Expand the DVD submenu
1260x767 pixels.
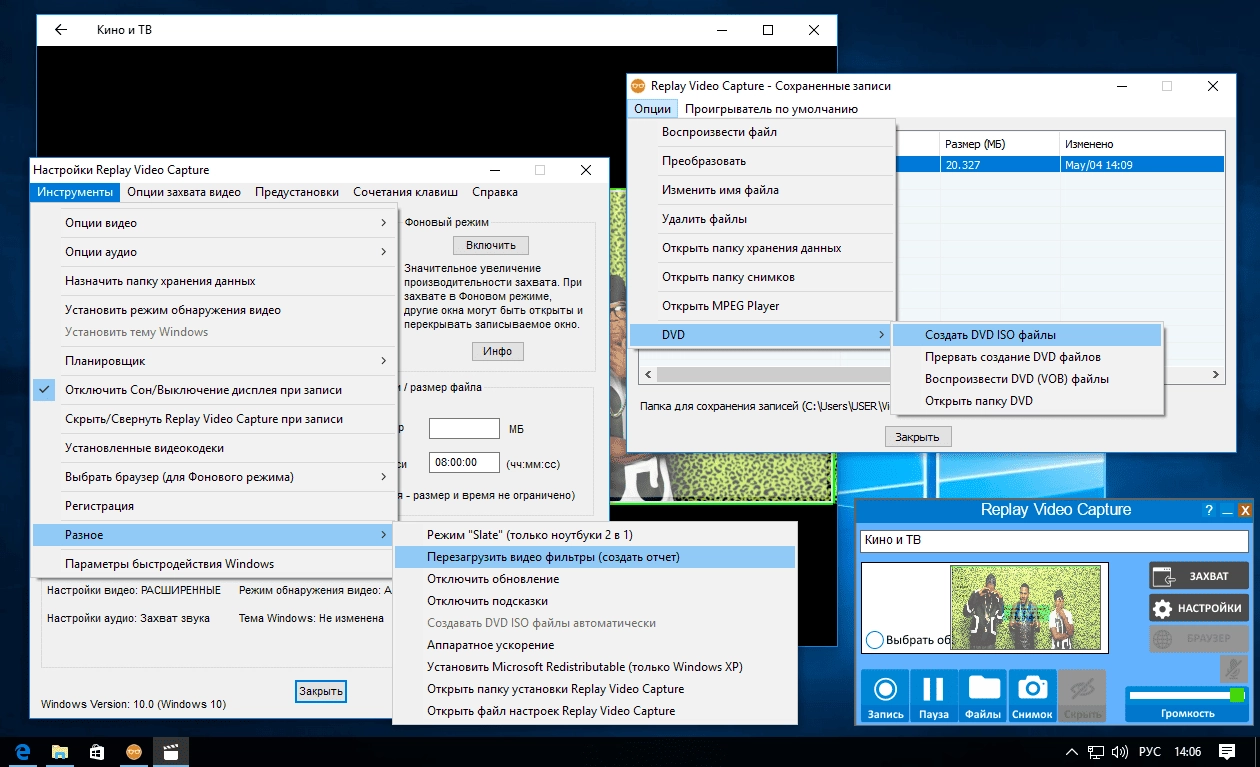[x=761, y=335]
